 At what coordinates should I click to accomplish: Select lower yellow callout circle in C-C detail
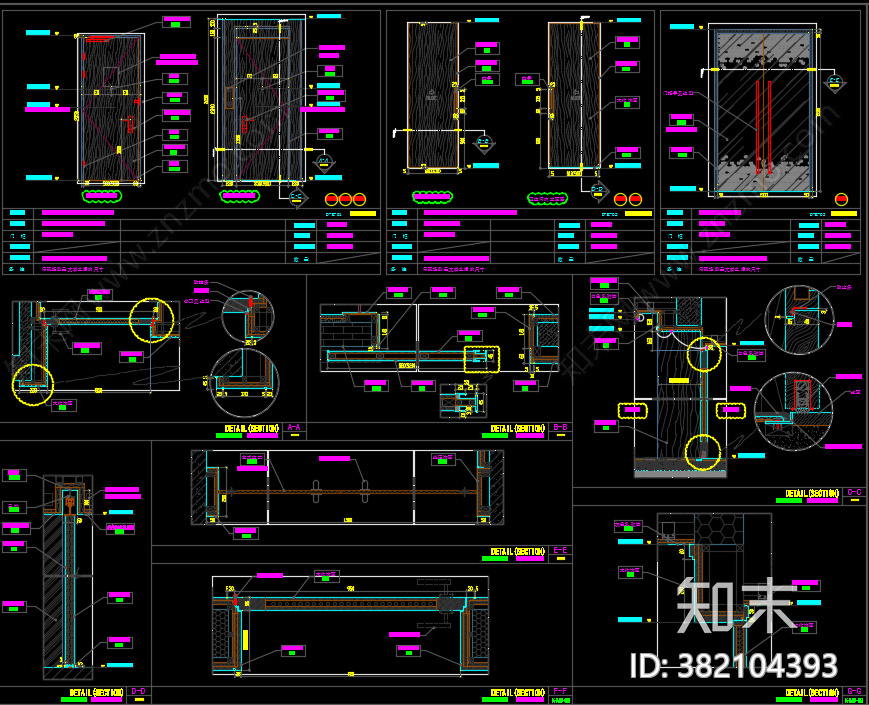[x=703, y=452]
